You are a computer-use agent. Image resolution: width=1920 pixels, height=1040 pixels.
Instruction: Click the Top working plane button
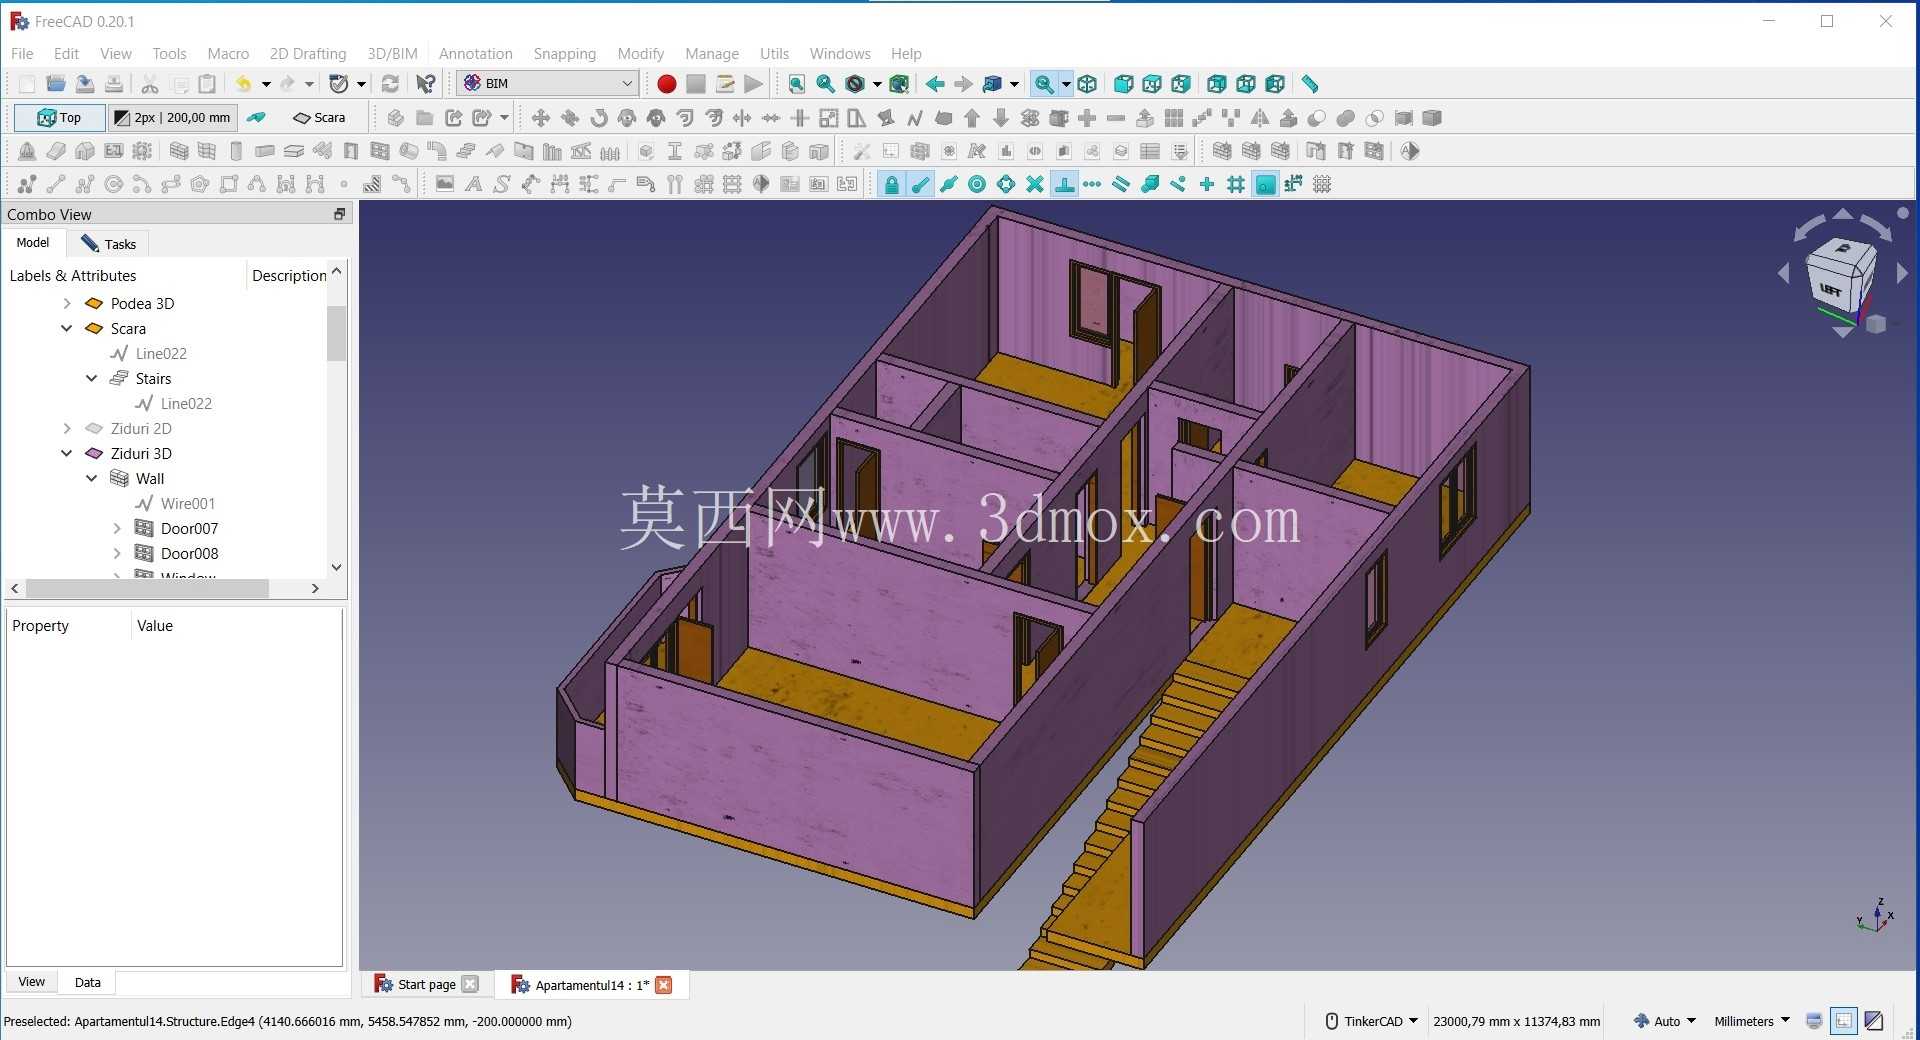click(60, 118)
